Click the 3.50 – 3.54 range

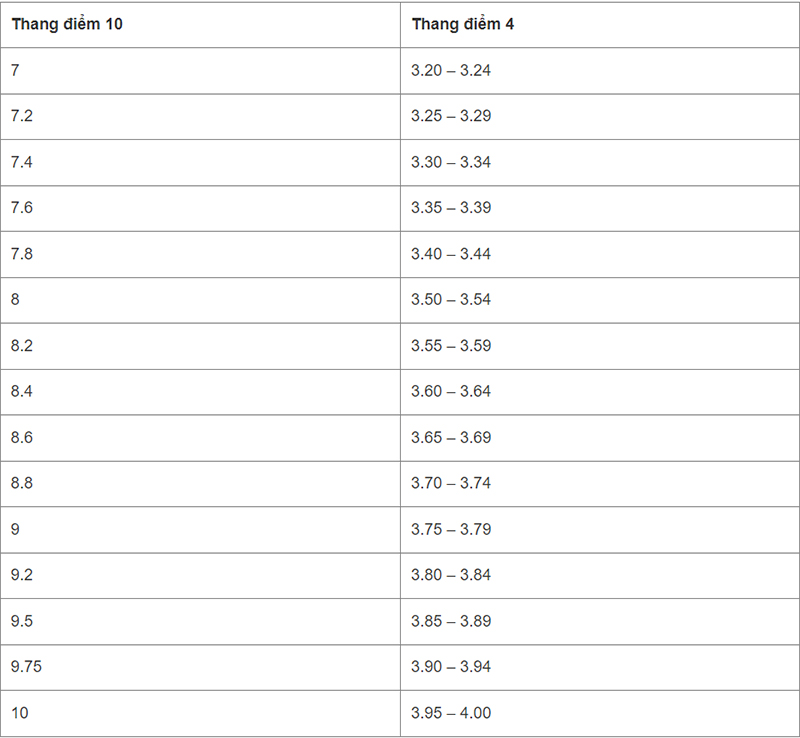click(x=599, y=301)
